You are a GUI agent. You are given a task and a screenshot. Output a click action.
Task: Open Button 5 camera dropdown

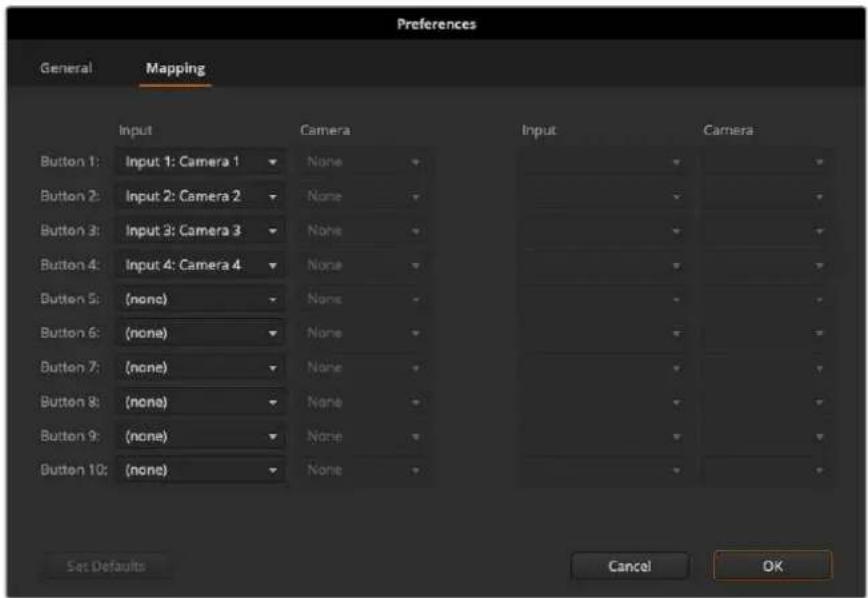coord(364,299)
